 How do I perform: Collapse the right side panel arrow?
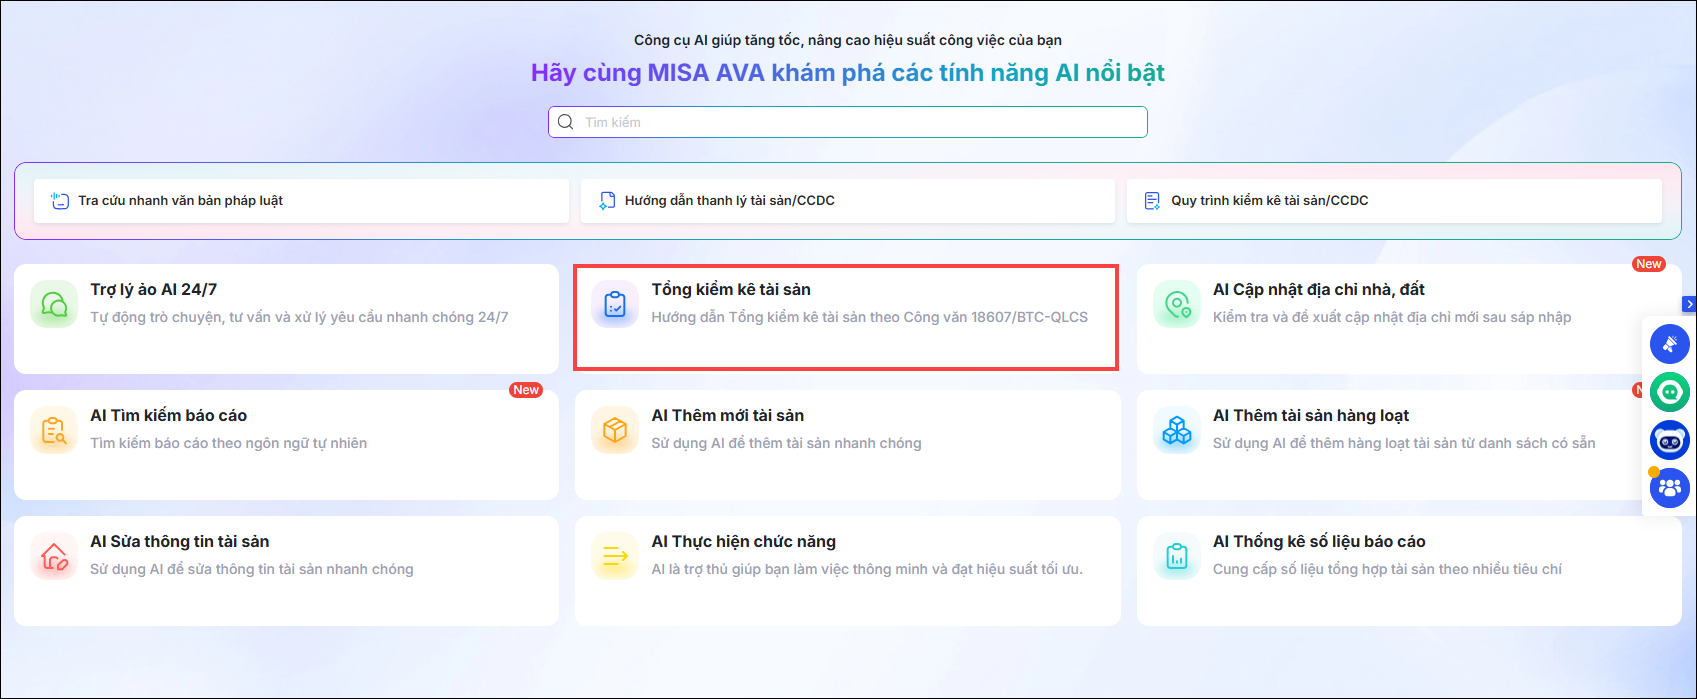click(1689, 304)
